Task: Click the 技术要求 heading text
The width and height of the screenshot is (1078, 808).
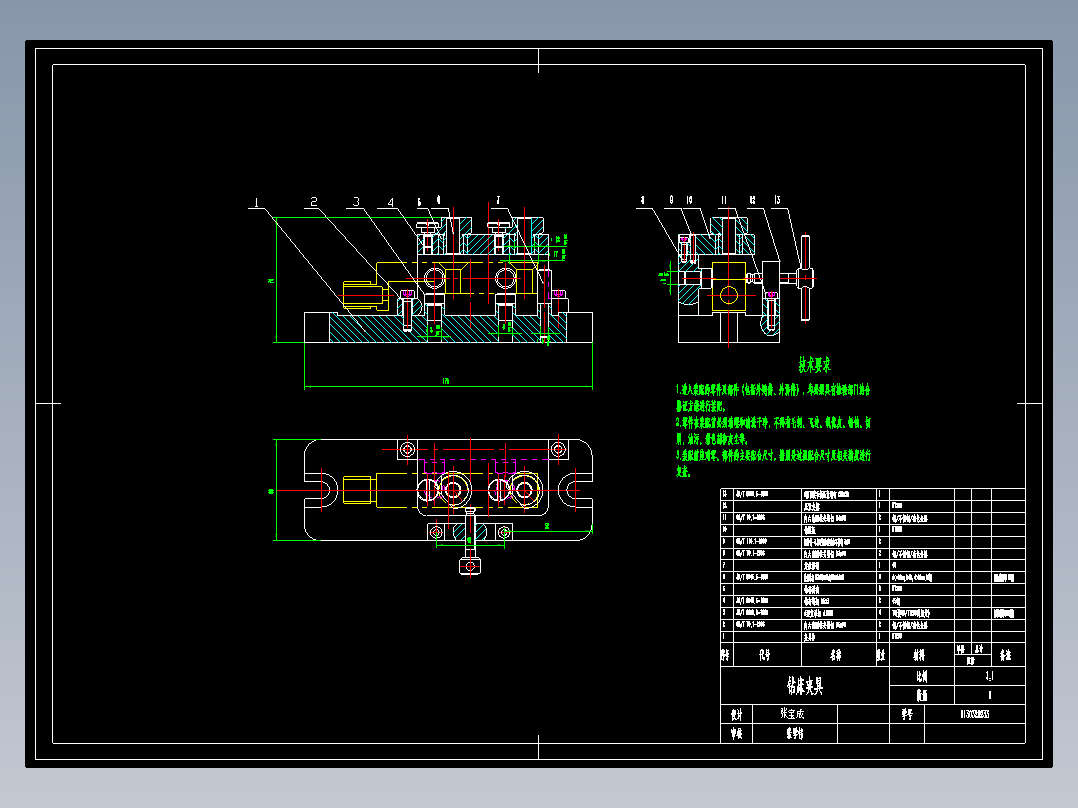Action: click(x=814, y=364)
